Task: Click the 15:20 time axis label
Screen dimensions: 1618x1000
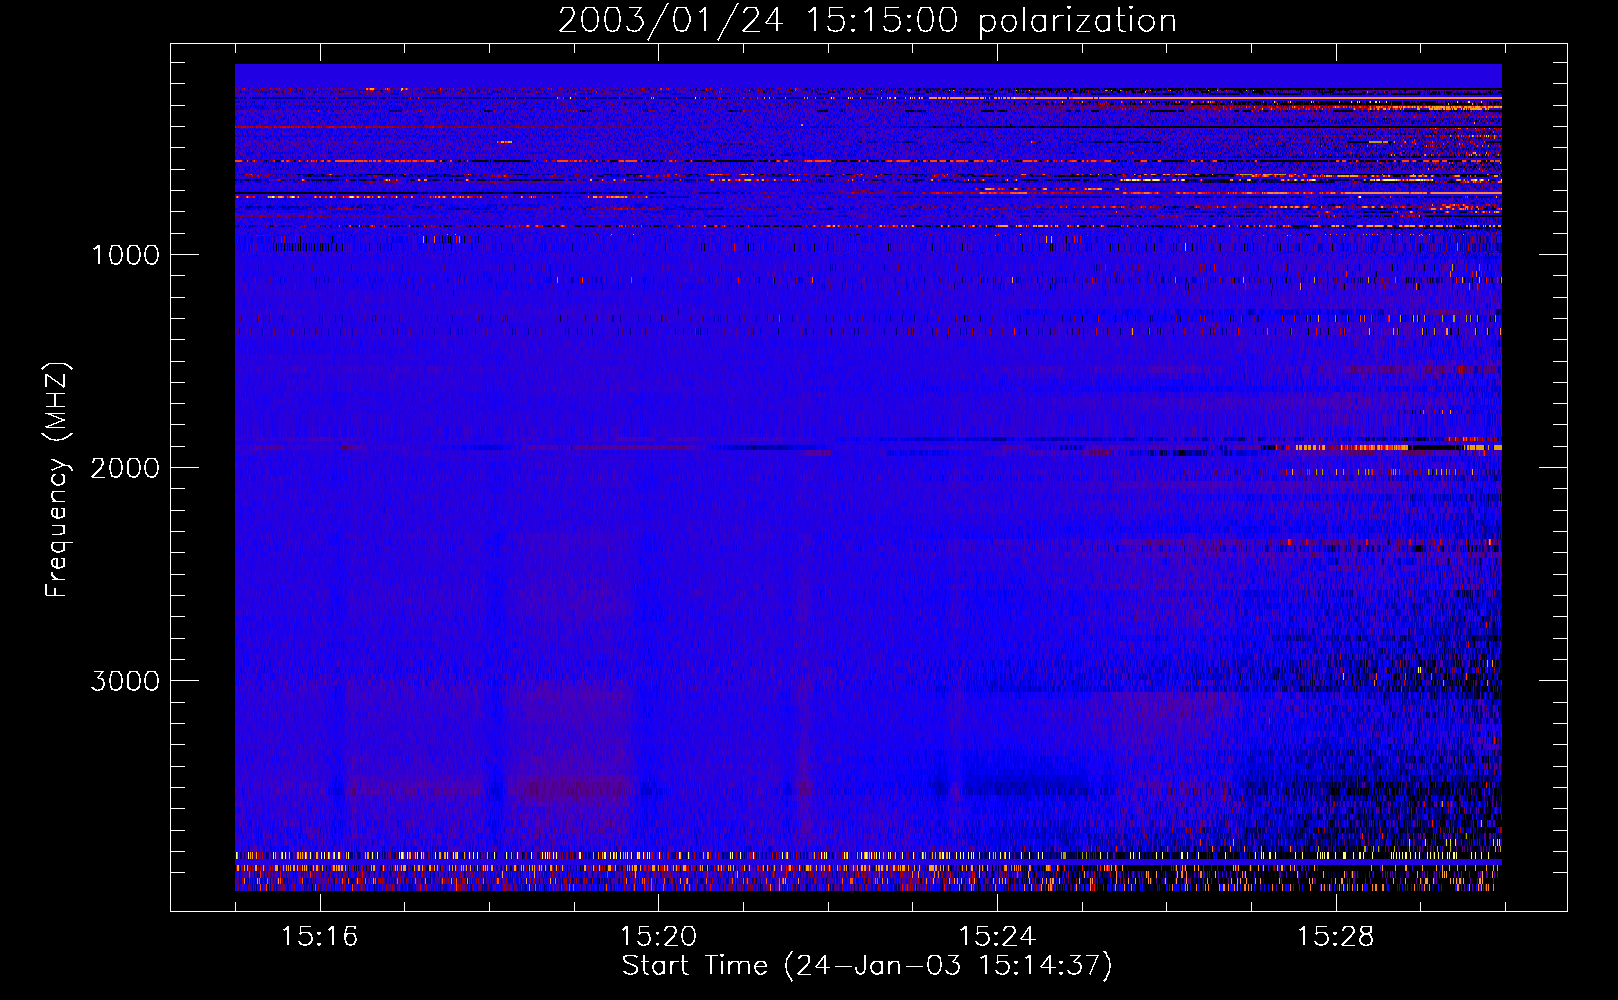Action: (x=658, y=937)
